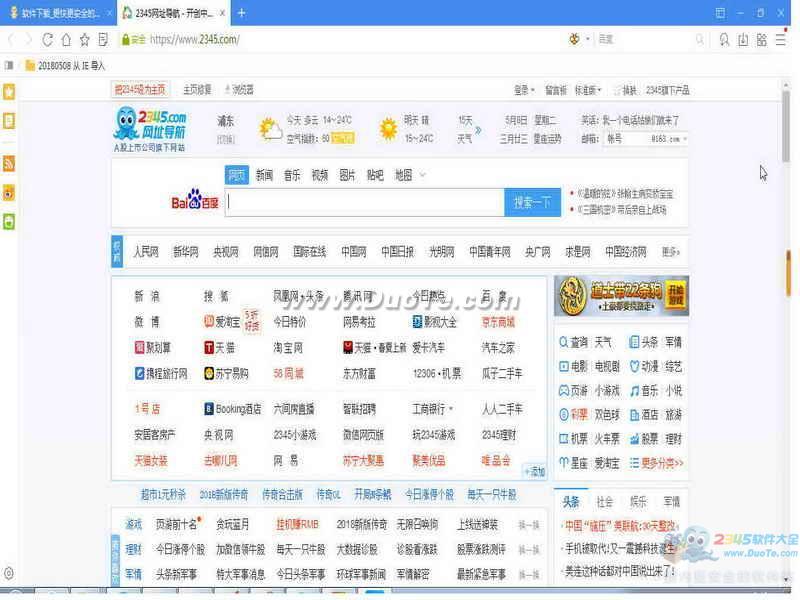Open RSS feed icon in left sidebar

9,163
